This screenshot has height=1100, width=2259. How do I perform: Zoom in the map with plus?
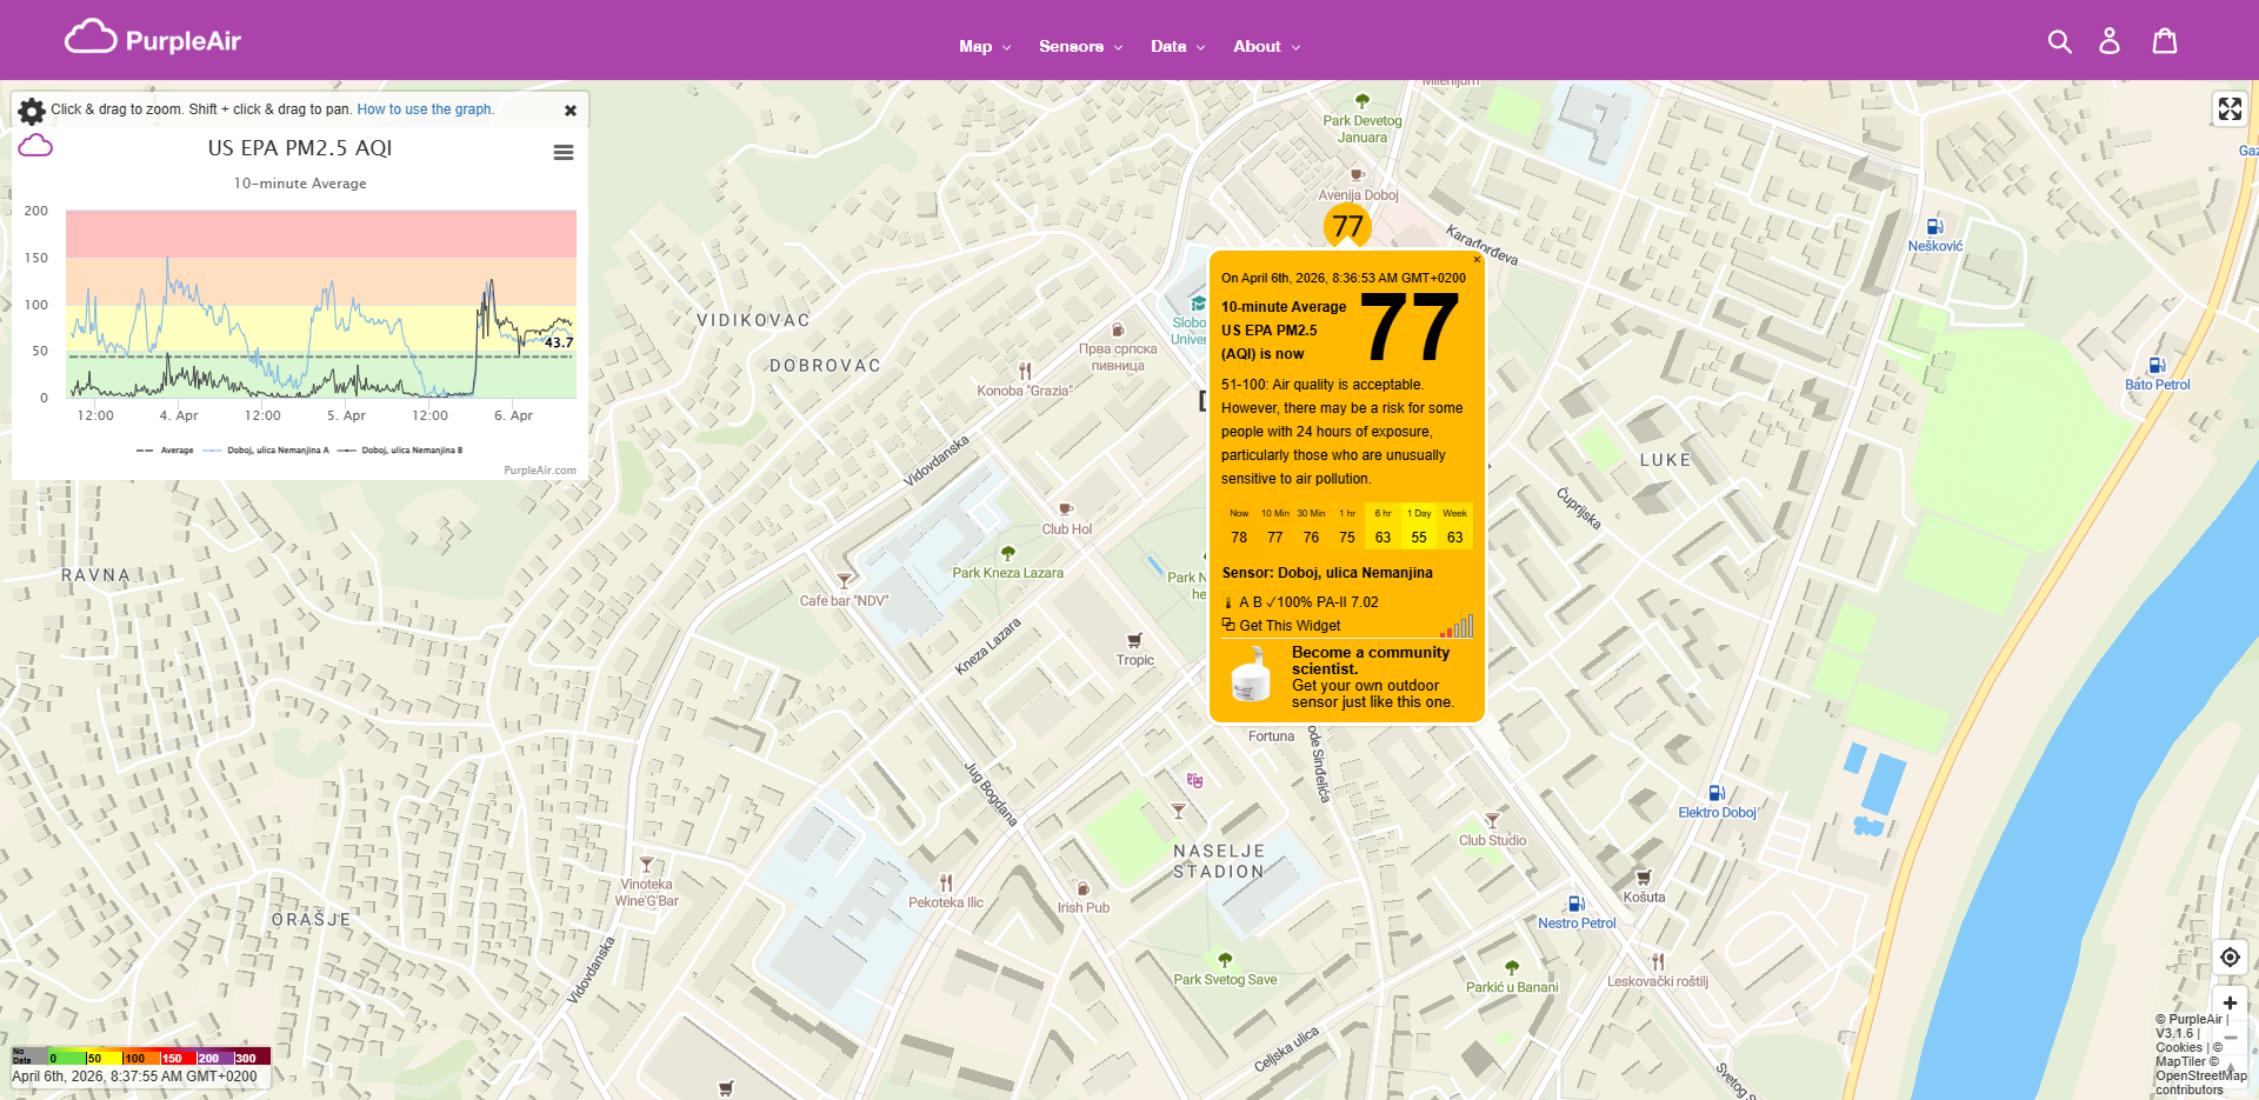[2229, 1003]
